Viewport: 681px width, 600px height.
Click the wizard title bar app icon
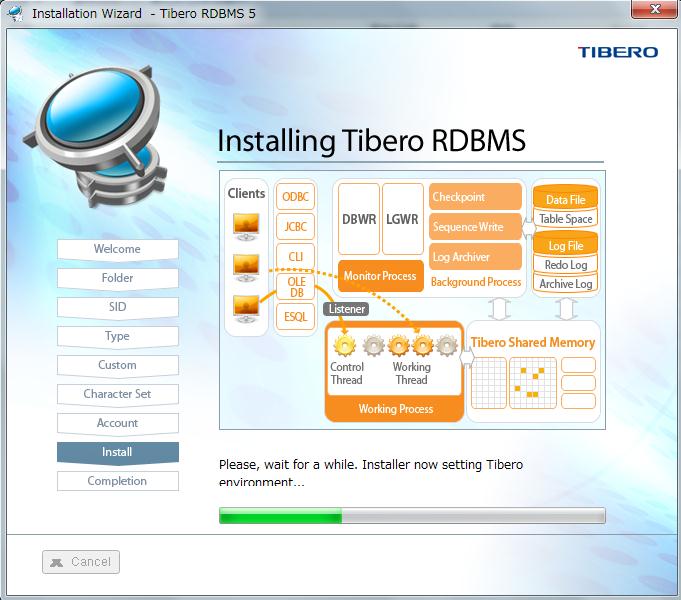pos(16,13)
